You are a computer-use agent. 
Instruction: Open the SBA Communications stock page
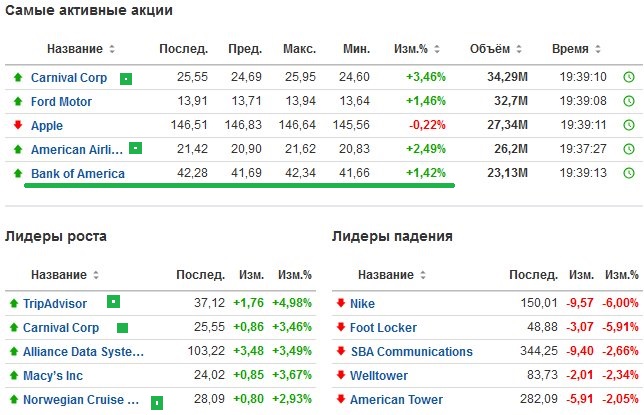click(412, 352)
